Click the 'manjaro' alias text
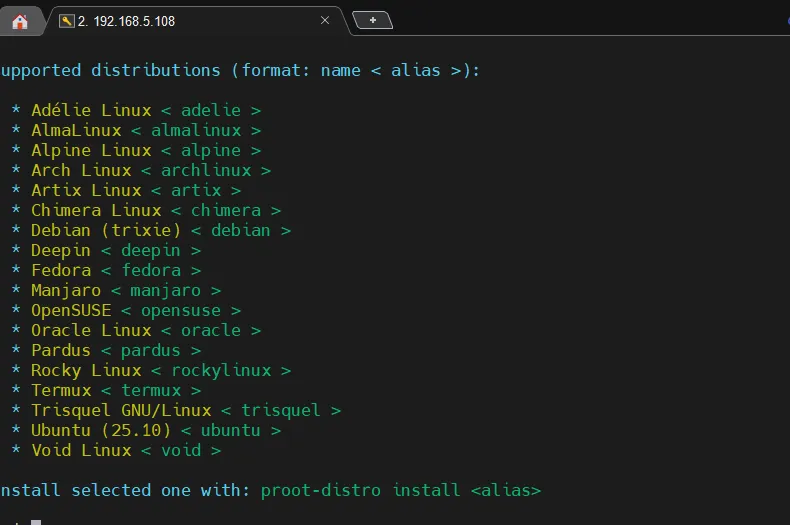Image resolution: width=790 pixels, height=525 pixels. pyautogui.click(x=166, y=290)
